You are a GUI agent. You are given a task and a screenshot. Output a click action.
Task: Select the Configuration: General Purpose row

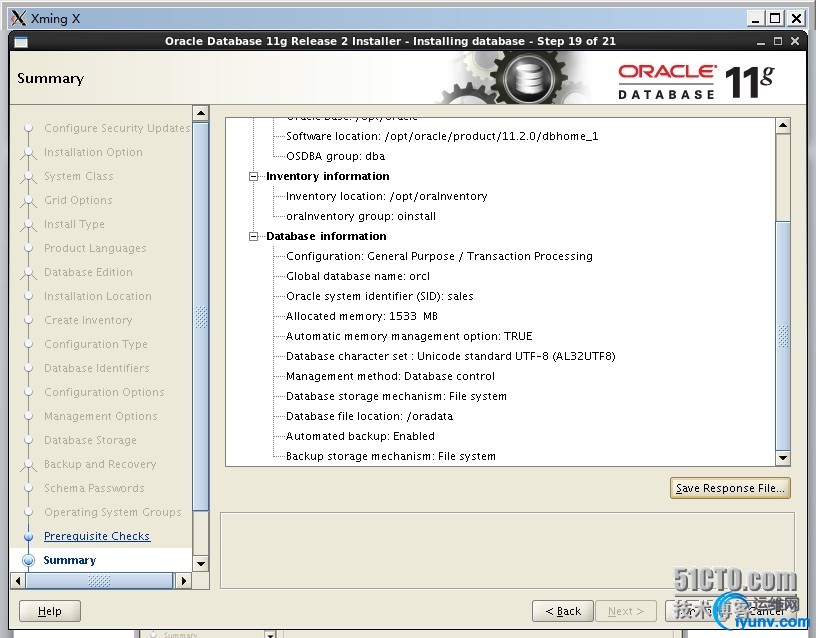pos(439,256)
